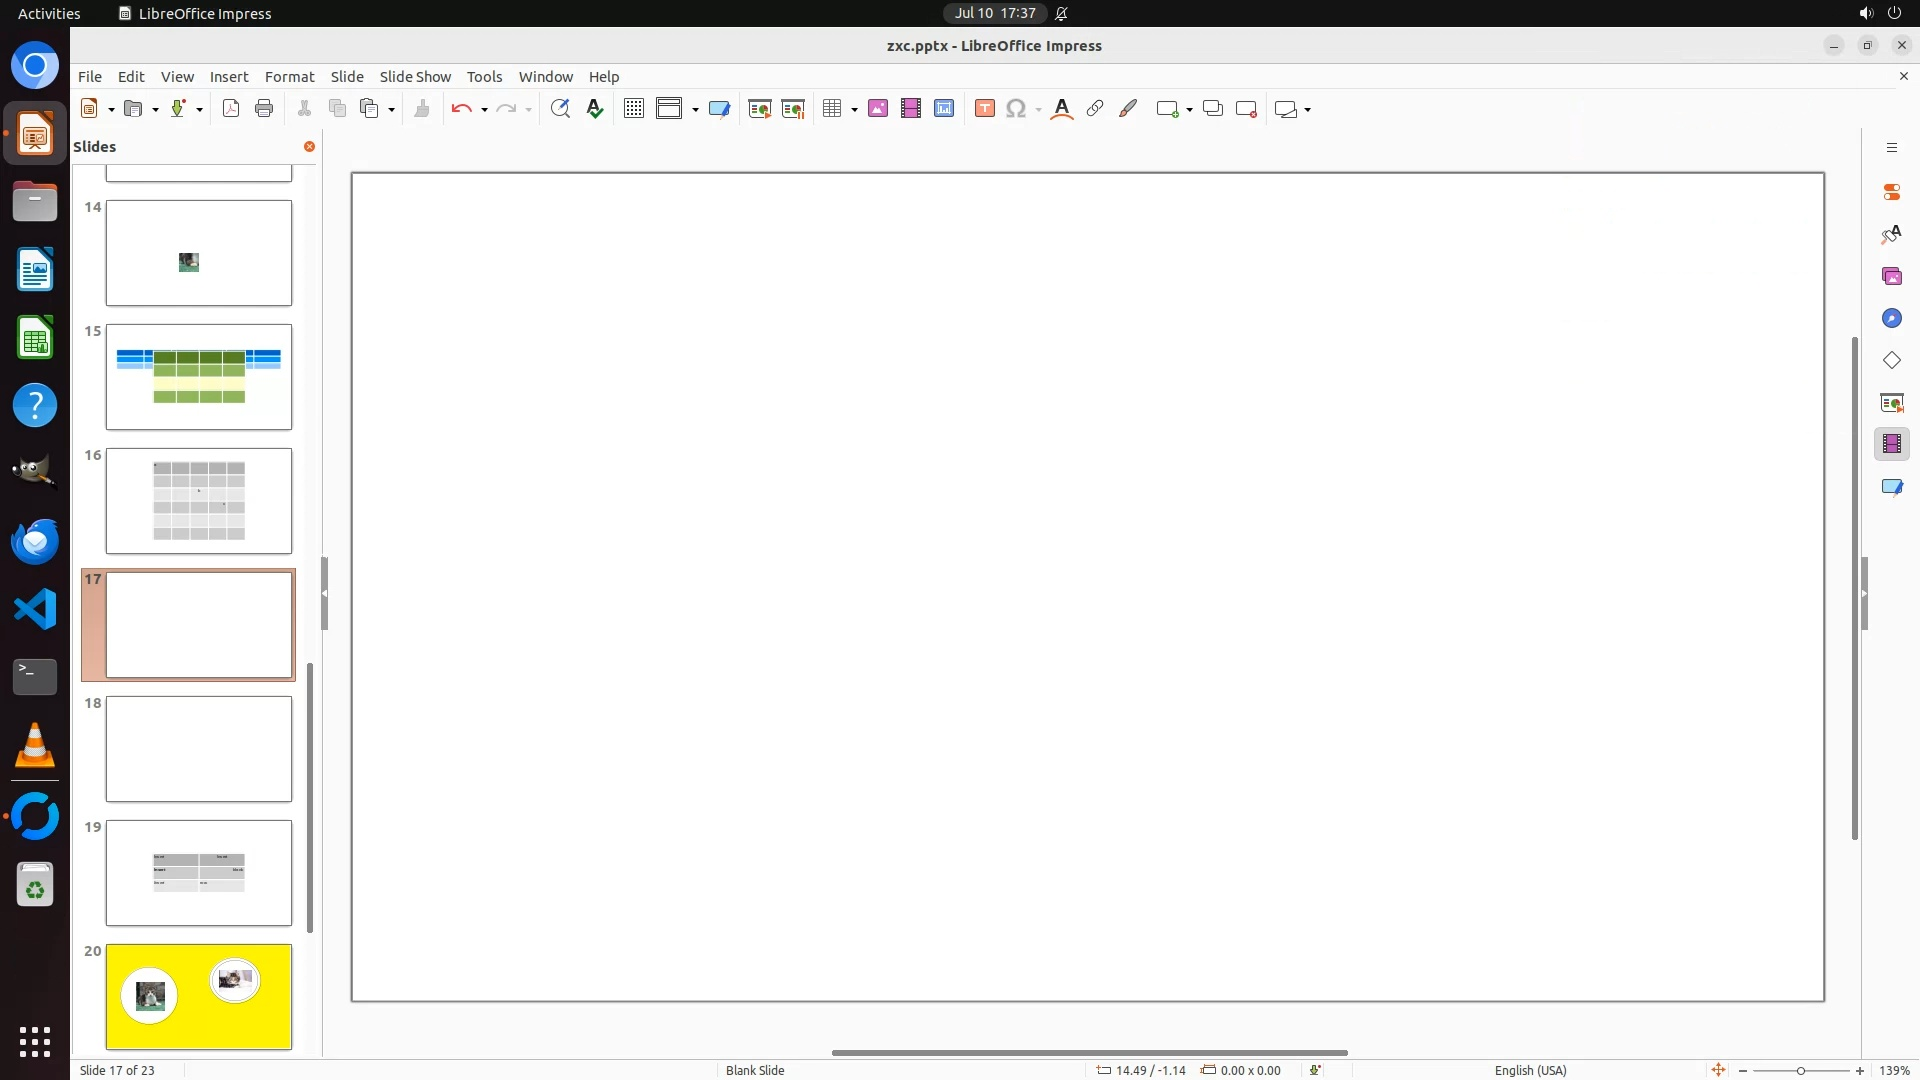This screenshot has width=1920, height=1080.
Task: Open the Table insert dropdown arrow
Action: [854, 110]
